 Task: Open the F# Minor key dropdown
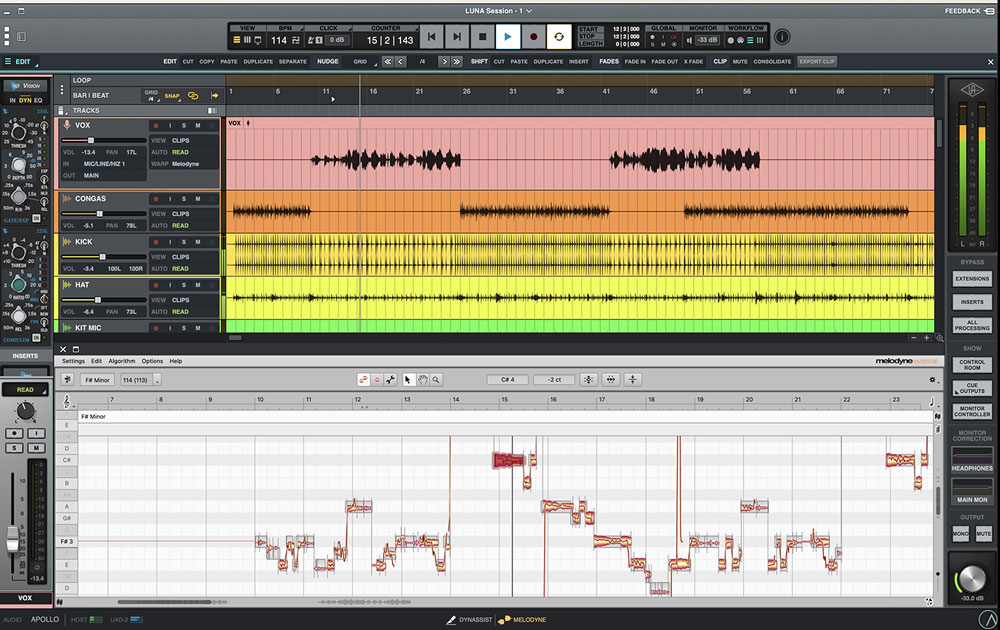pyautogui.click(x=98, y=380)
